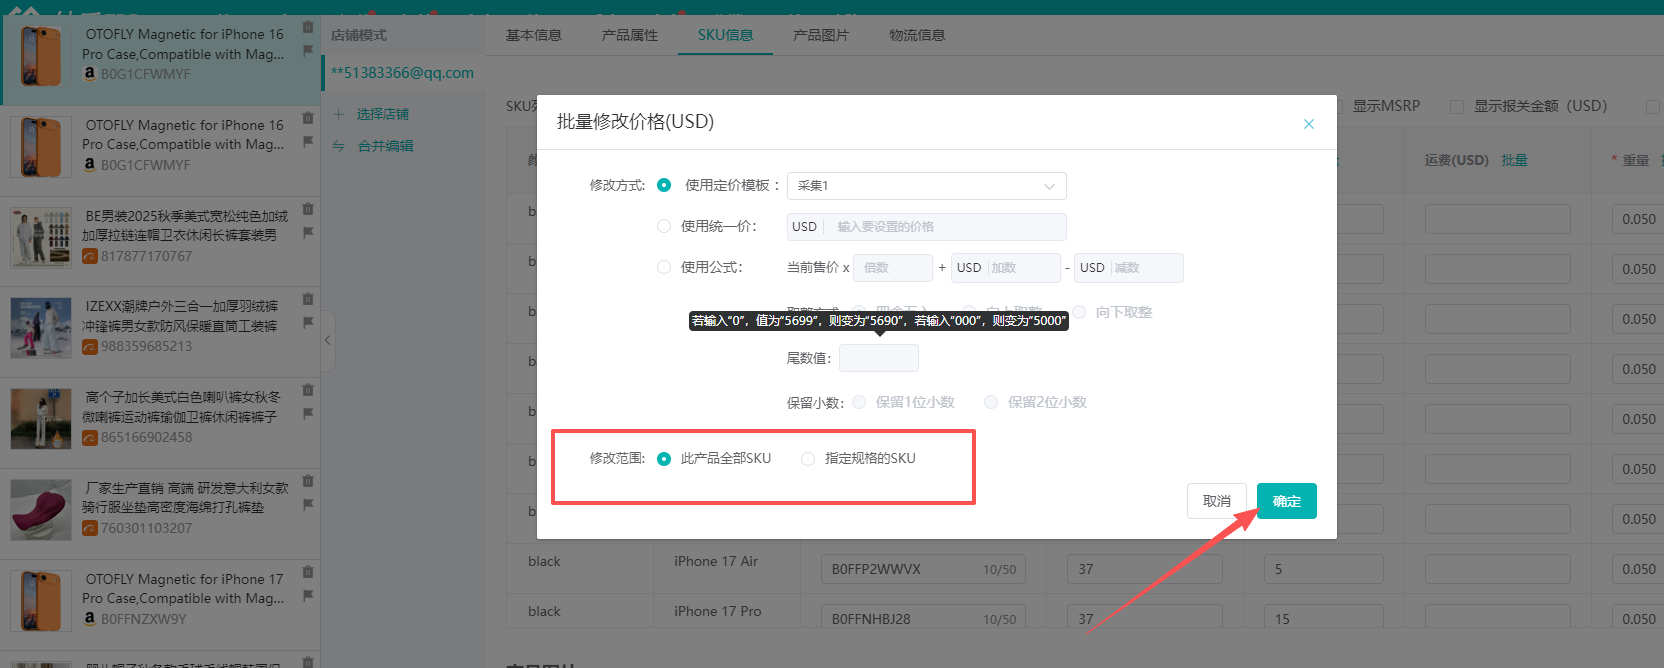1664x668 pixels.
Task: Switch to the 基本信息 tab
Action: coord(533,35)
